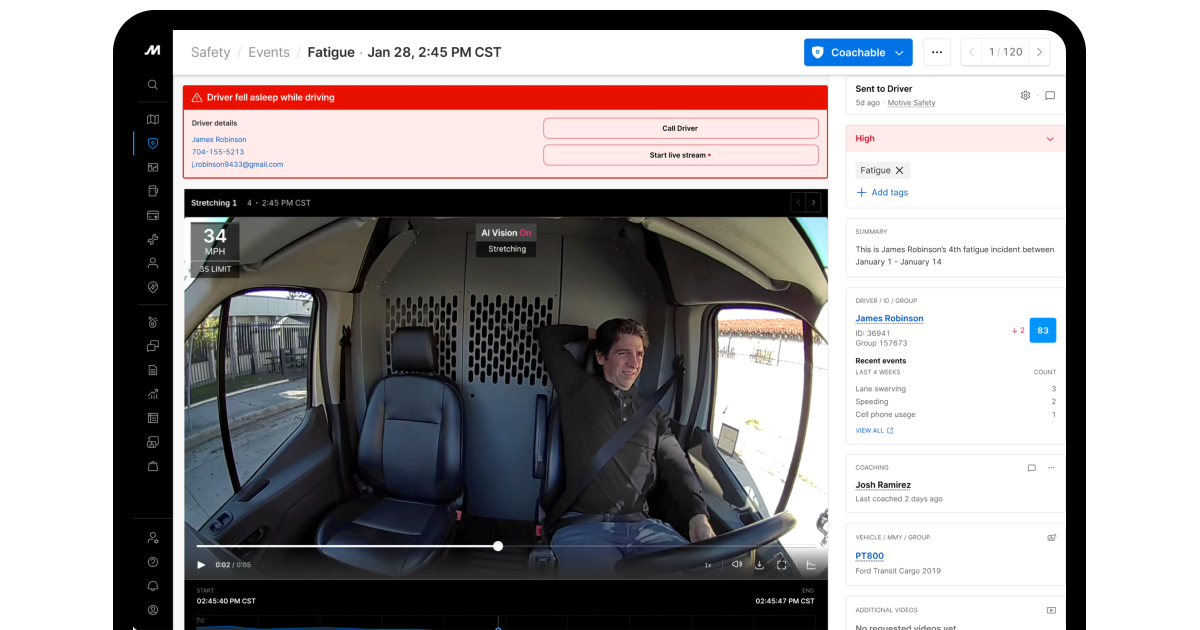Show the previous video clip arrow

coord(798,203)
